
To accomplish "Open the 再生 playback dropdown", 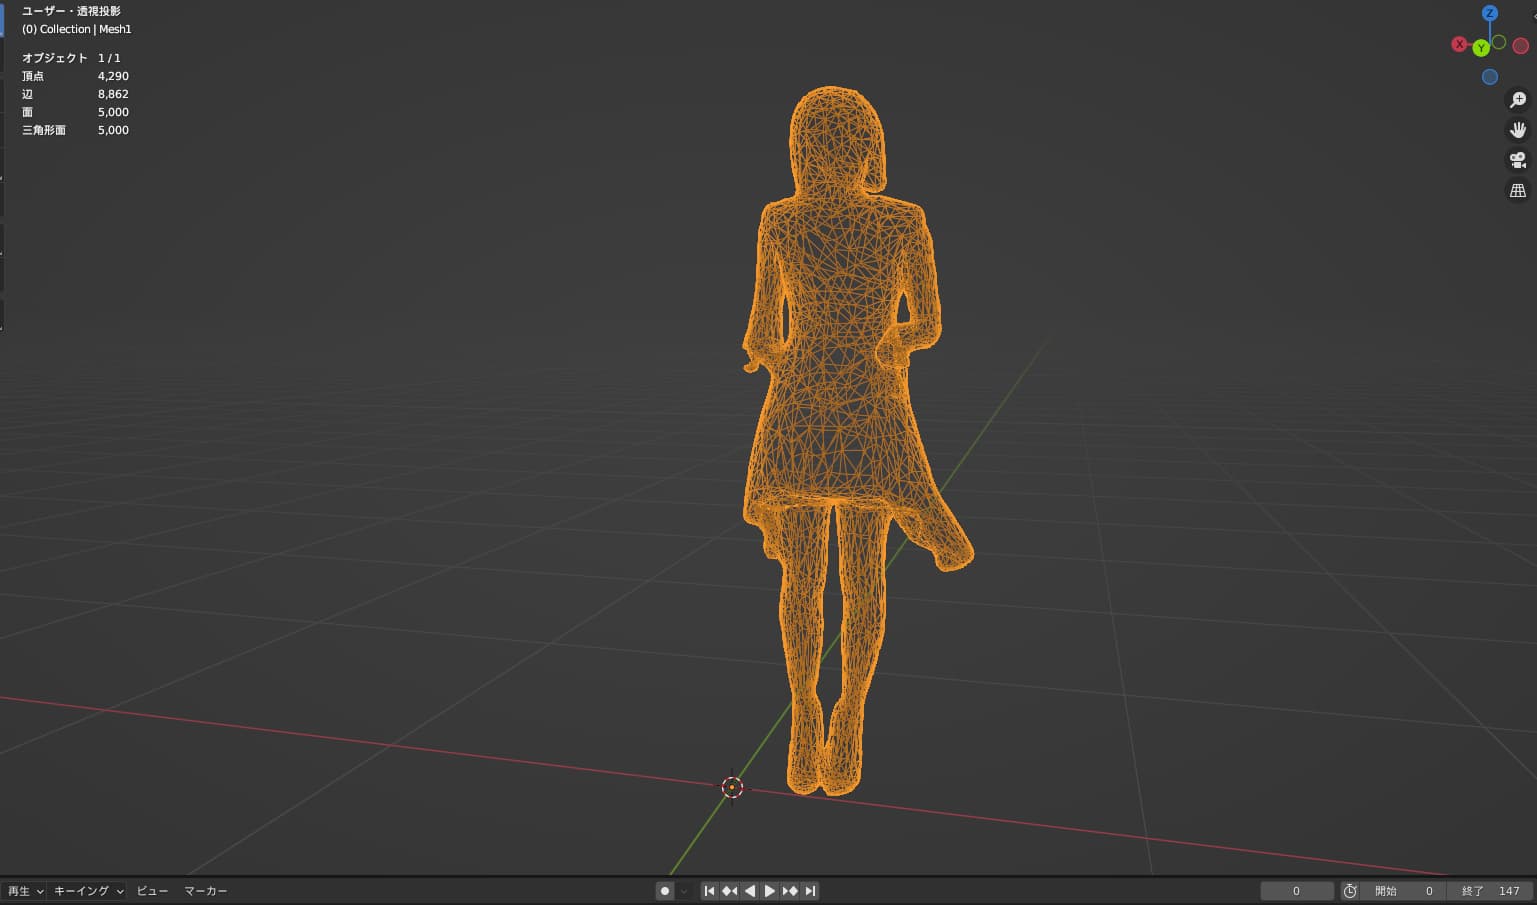I will click(25, 891).
